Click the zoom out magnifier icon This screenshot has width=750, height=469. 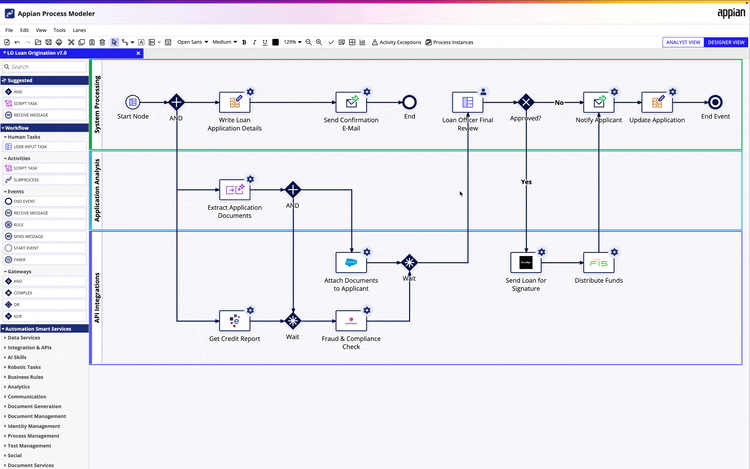(309, 42)
